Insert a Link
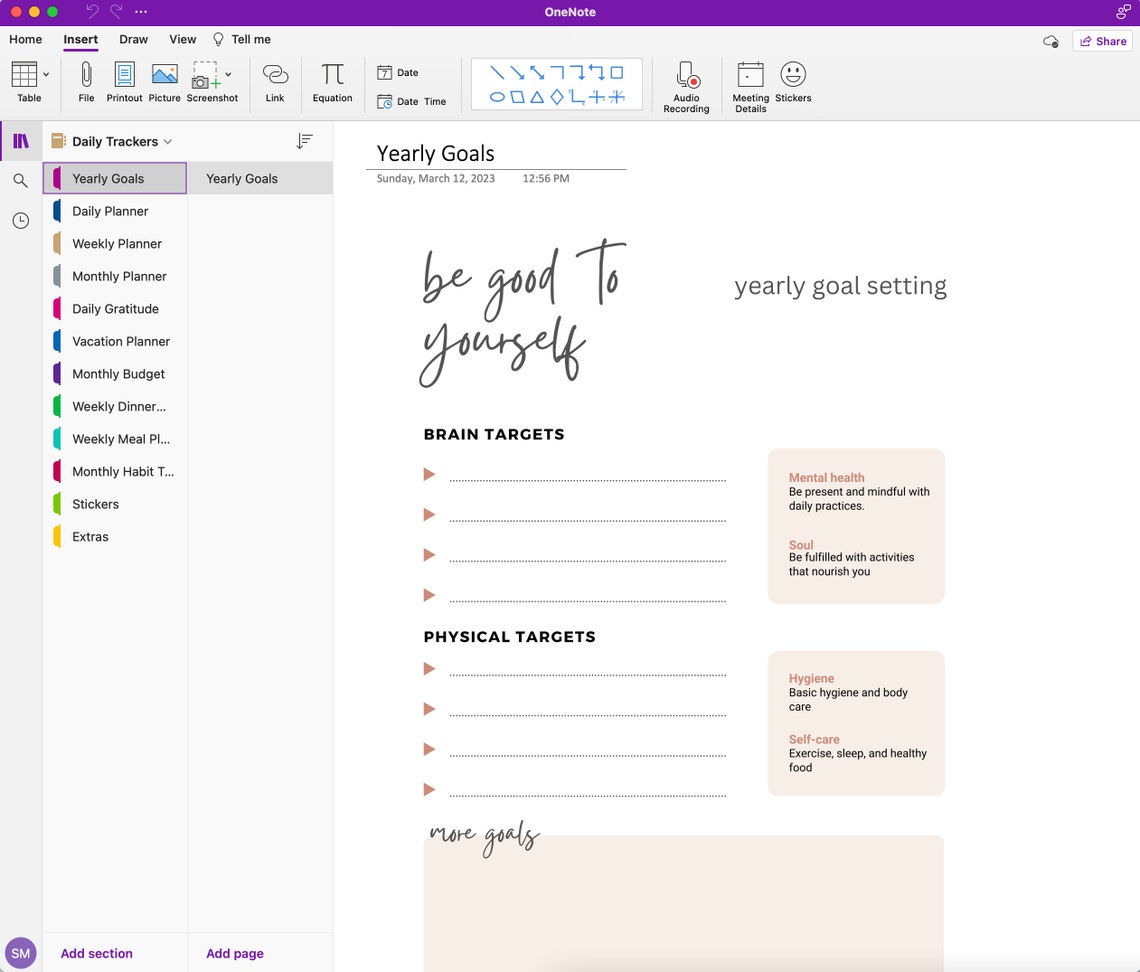Image resolution: width=1140 pixels, height=972 pixels. coord(275,82)
